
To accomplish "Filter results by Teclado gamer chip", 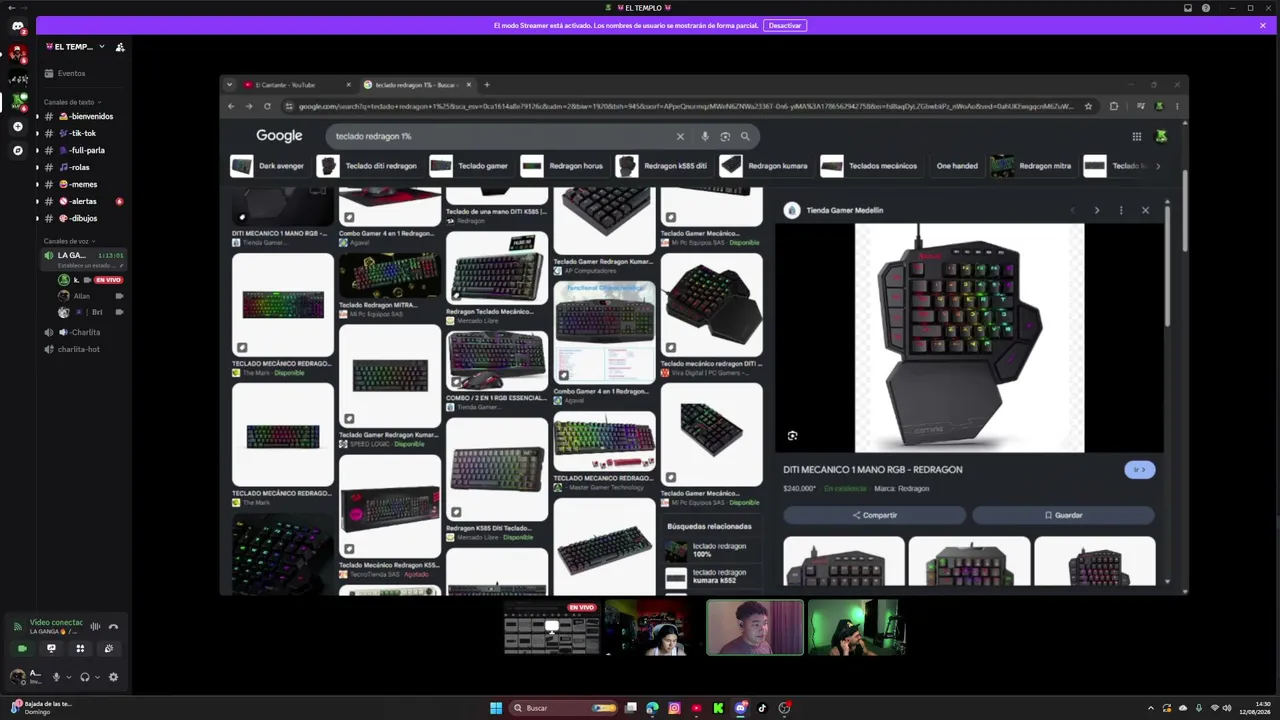I will pos(470,166).
